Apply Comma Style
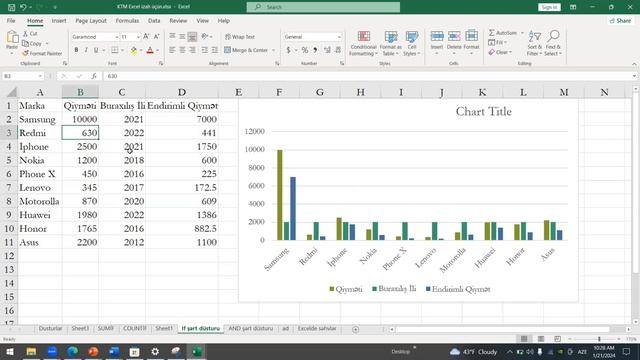 tap(315, 50)
